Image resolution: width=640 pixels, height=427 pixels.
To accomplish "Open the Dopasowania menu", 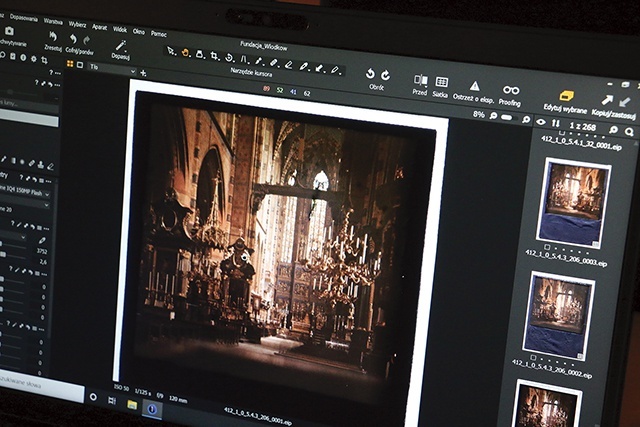I will coord(24,18).
